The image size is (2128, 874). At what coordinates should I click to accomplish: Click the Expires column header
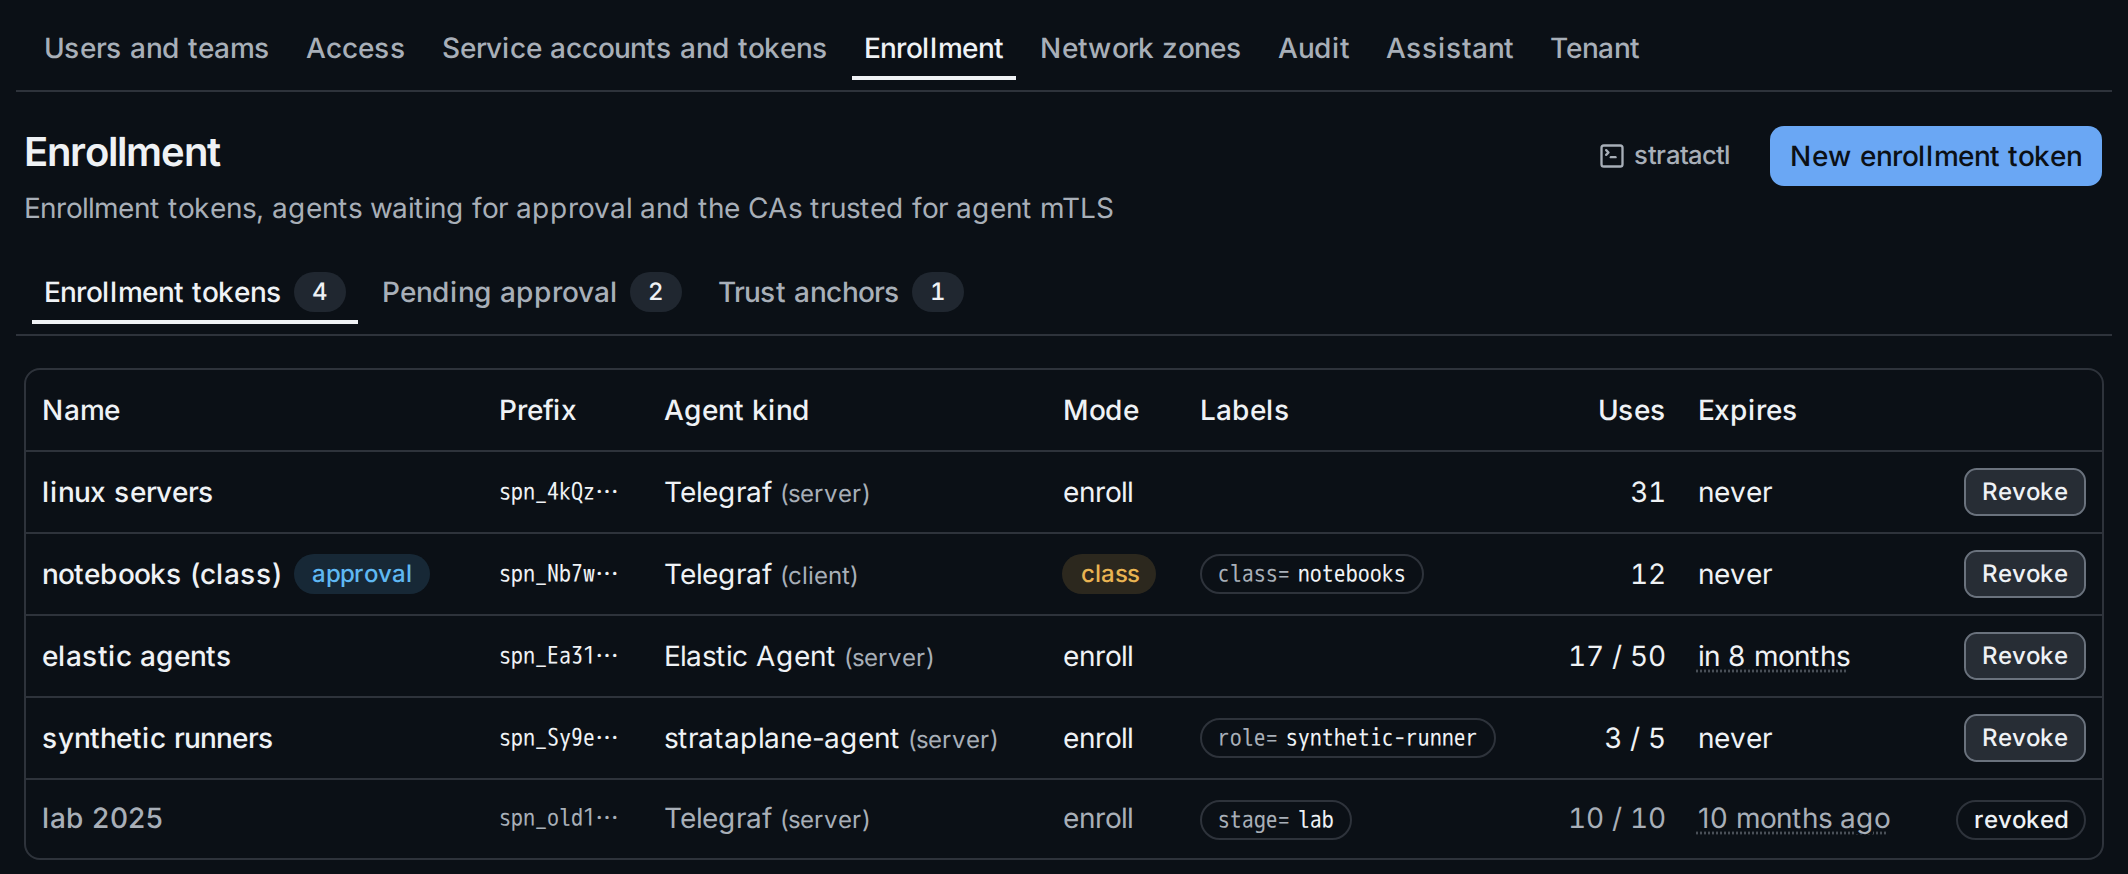[1747, 410]
